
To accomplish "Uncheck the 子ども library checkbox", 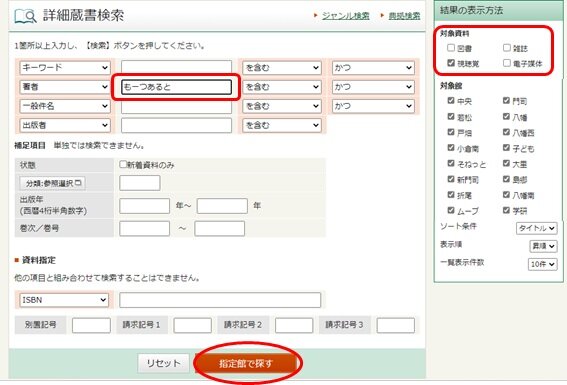I will click(506, 147).
